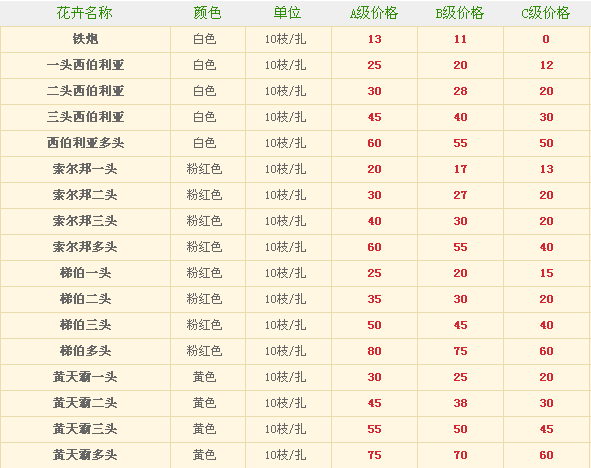591x468 pixels.
Task: Click the 黄天霸多头 row name
Action: [86, 455]
